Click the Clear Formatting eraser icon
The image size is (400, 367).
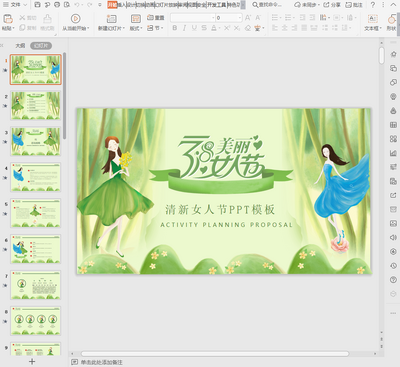tap(248, 28)
